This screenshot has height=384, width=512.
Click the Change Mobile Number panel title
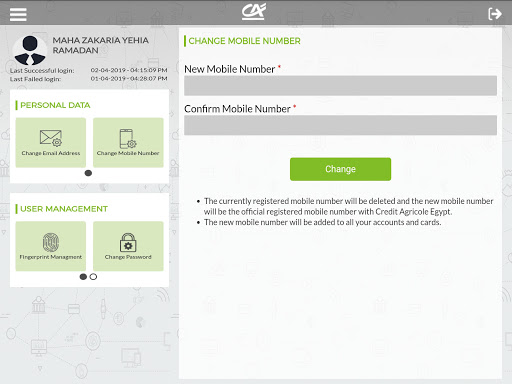tap(245, 41)
